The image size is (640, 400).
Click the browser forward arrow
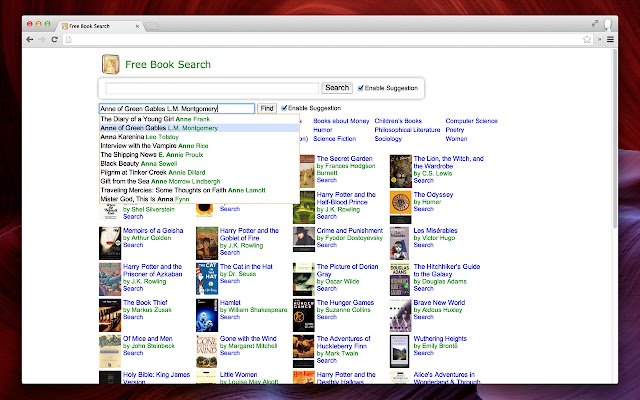tap(42, 40)
